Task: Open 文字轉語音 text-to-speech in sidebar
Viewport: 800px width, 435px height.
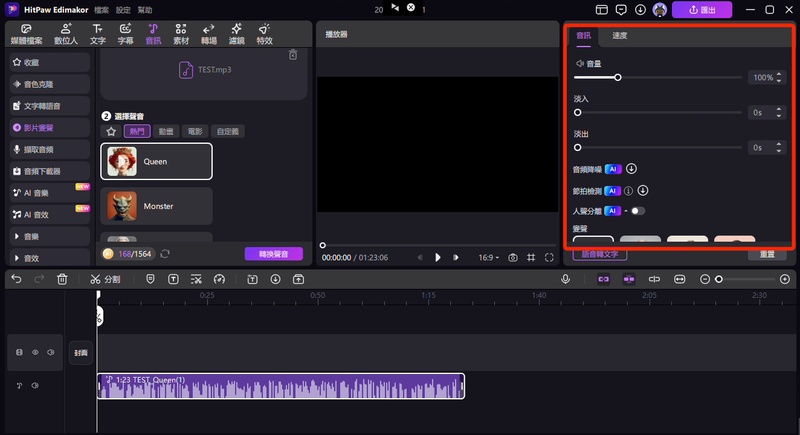Action: (x=49, y=106)
